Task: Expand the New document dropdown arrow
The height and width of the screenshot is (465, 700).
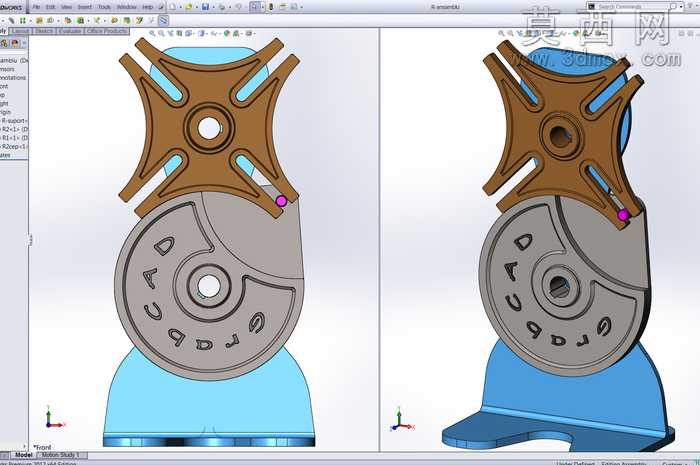Action: [179, 8]
